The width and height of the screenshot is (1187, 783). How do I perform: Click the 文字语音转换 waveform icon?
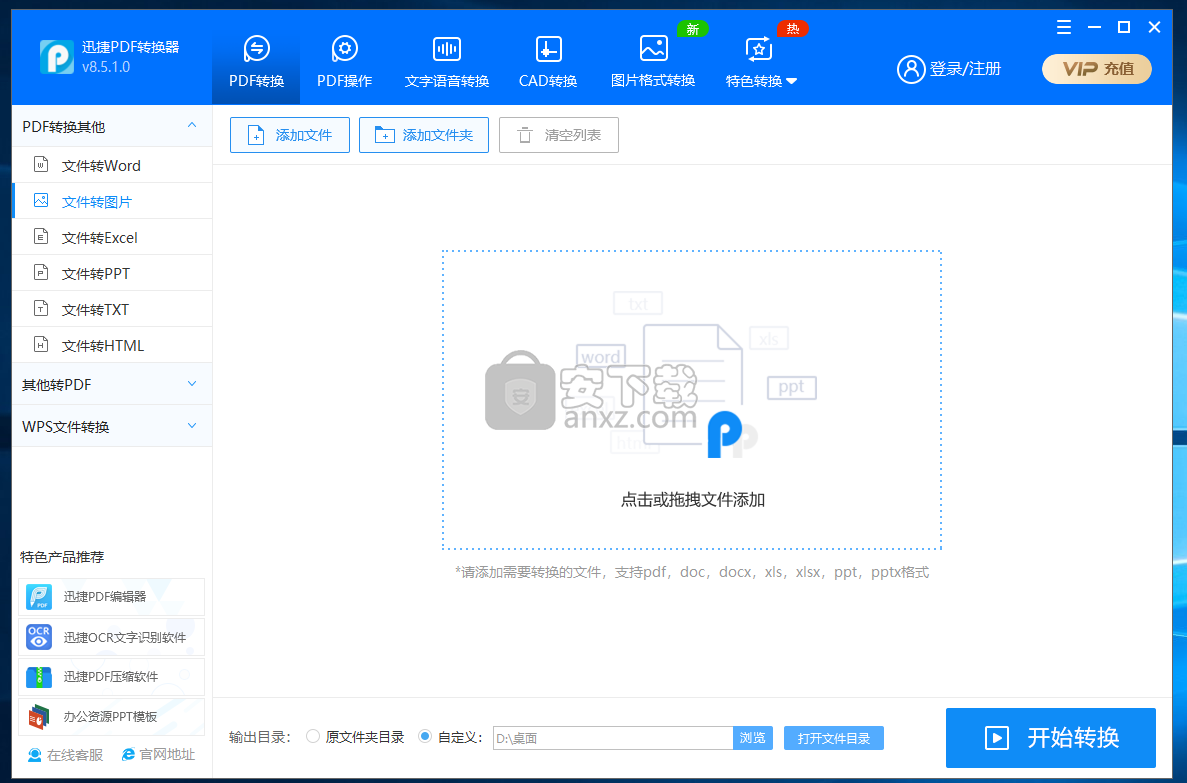click(447, 49)
